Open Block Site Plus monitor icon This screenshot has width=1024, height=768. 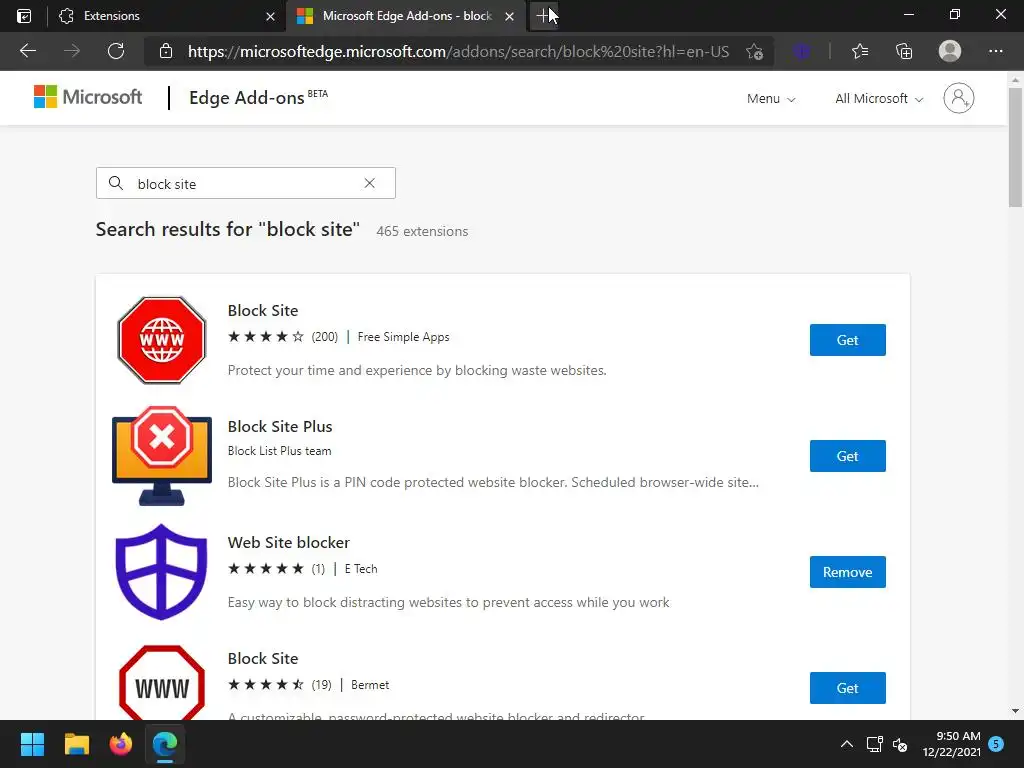click(x=161, y=456)
